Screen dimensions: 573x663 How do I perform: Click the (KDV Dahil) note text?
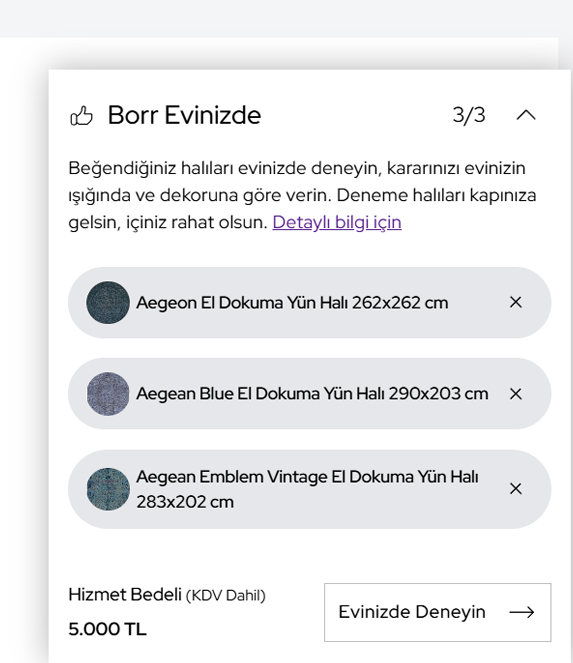(x=226, y=595)
